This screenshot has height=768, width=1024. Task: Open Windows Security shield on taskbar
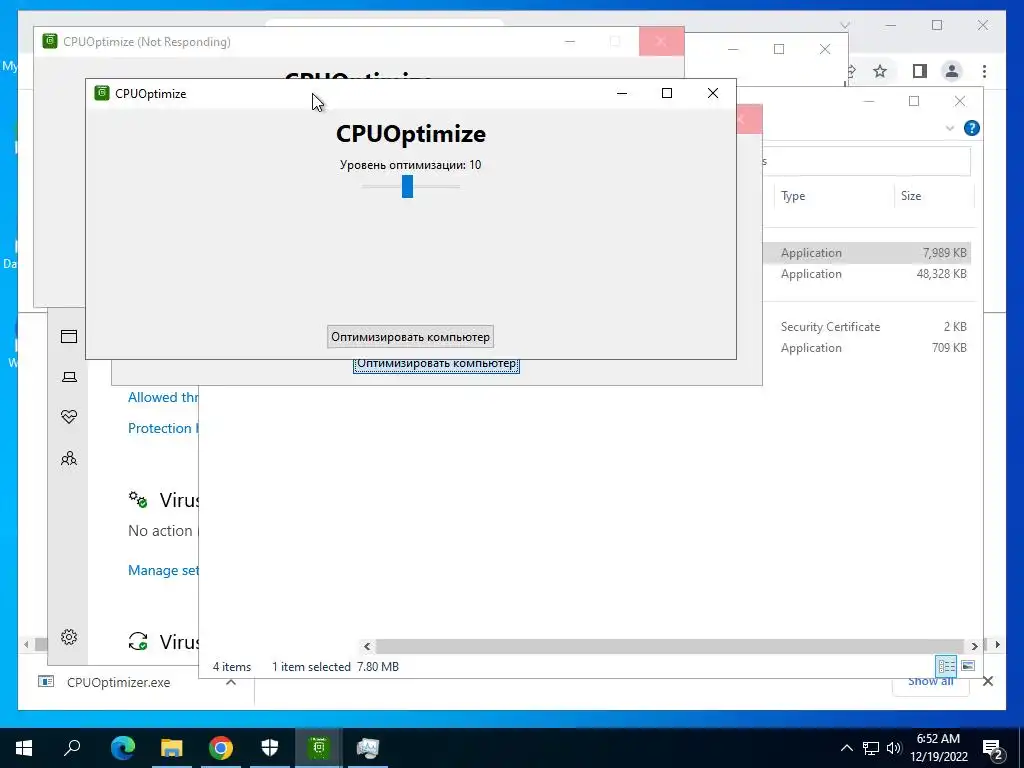click(270, 748)
